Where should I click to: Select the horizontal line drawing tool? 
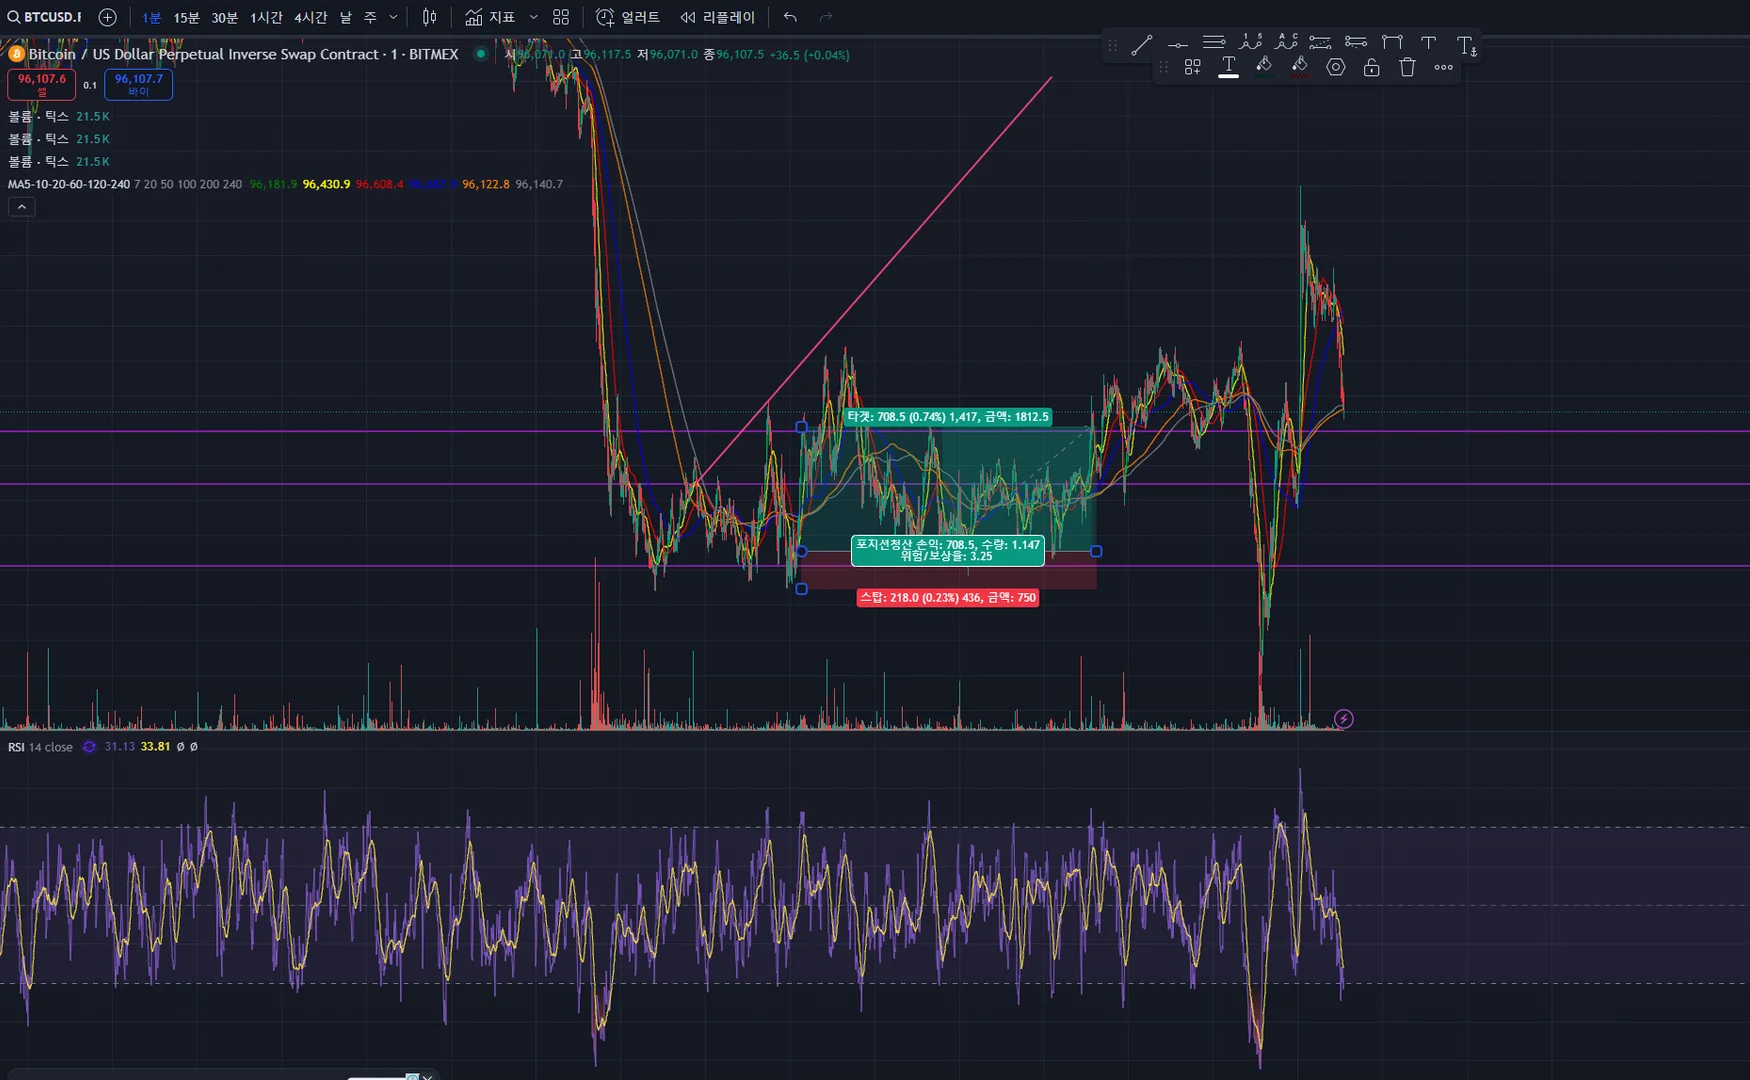click(x=1178, y=43)
